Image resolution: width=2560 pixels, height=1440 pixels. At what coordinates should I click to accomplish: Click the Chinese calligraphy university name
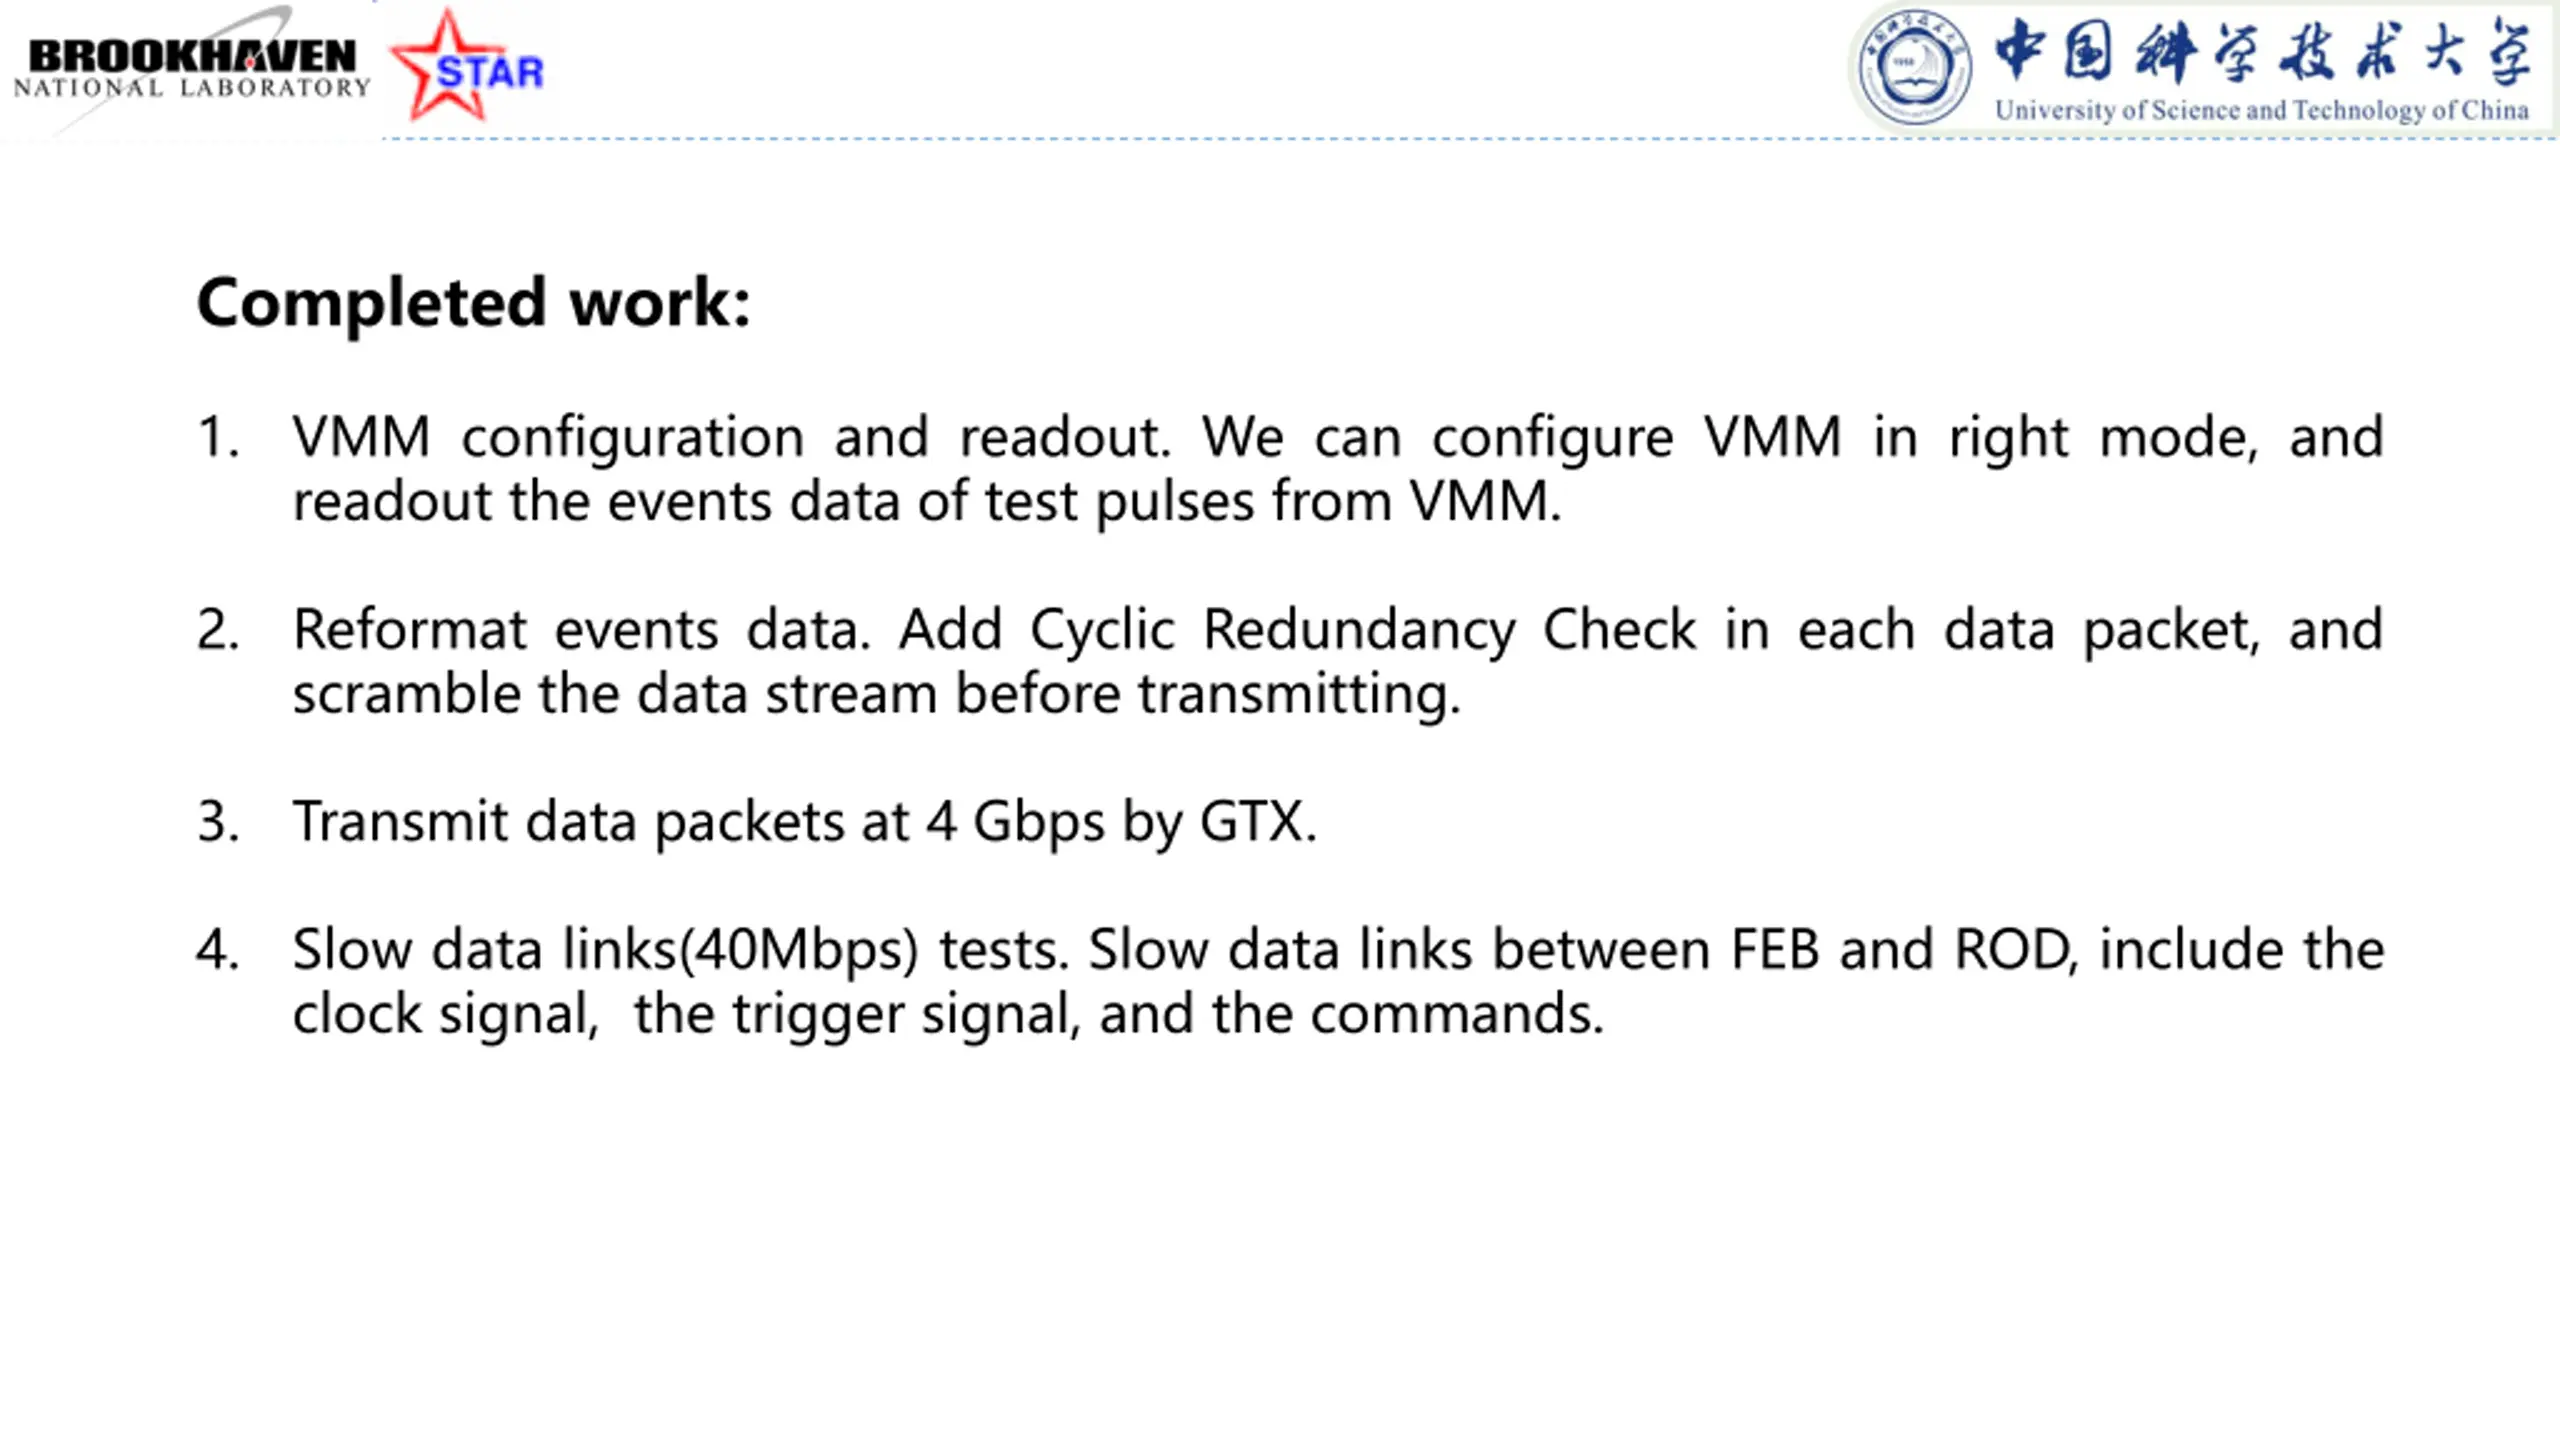click(x=2262, y=50)
